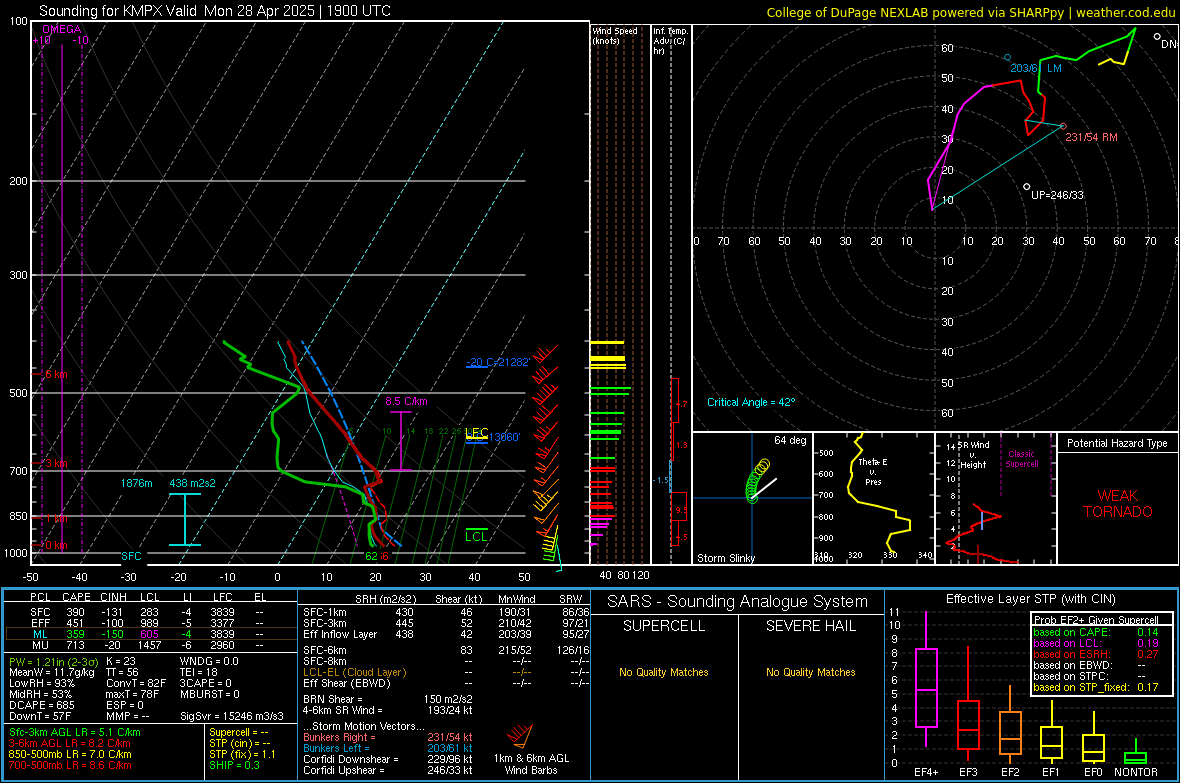The height and width of the screenshot is (783, 1180).
Task: Click the WNDG = 0.0 value
Action: coord(209,662)
